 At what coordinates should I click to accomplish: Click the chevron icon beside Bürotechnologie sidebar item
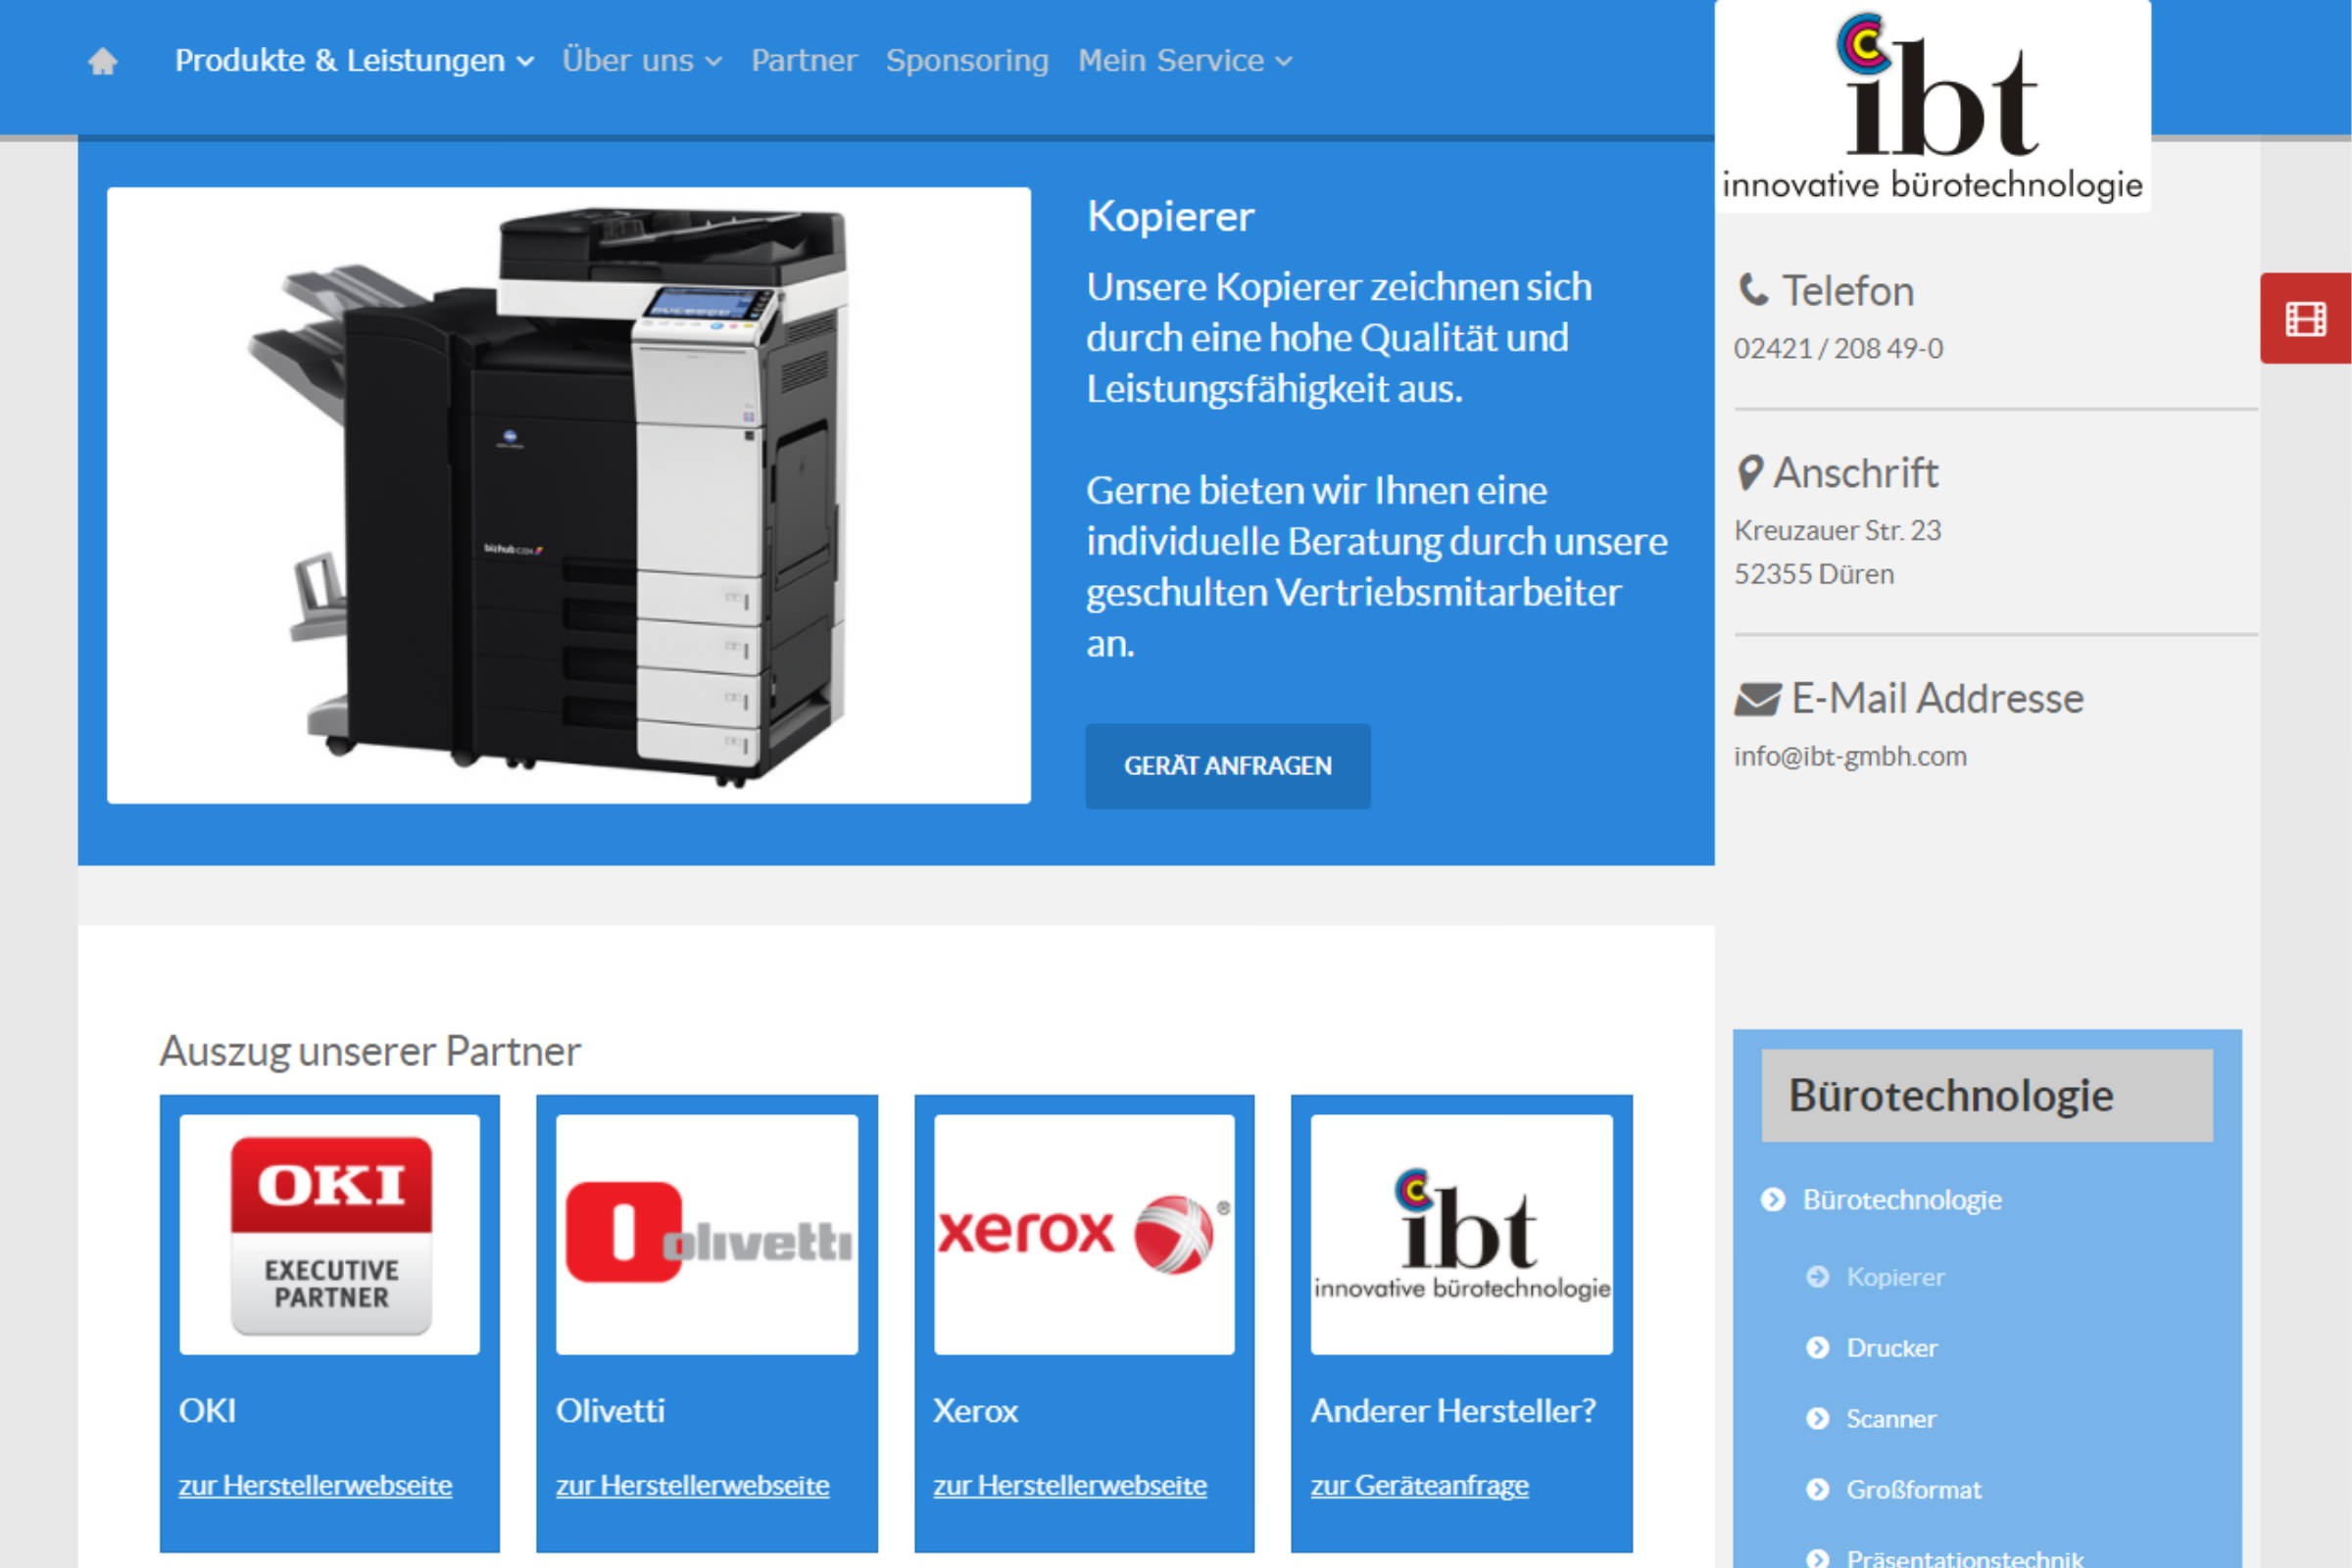point(1773,1199)
